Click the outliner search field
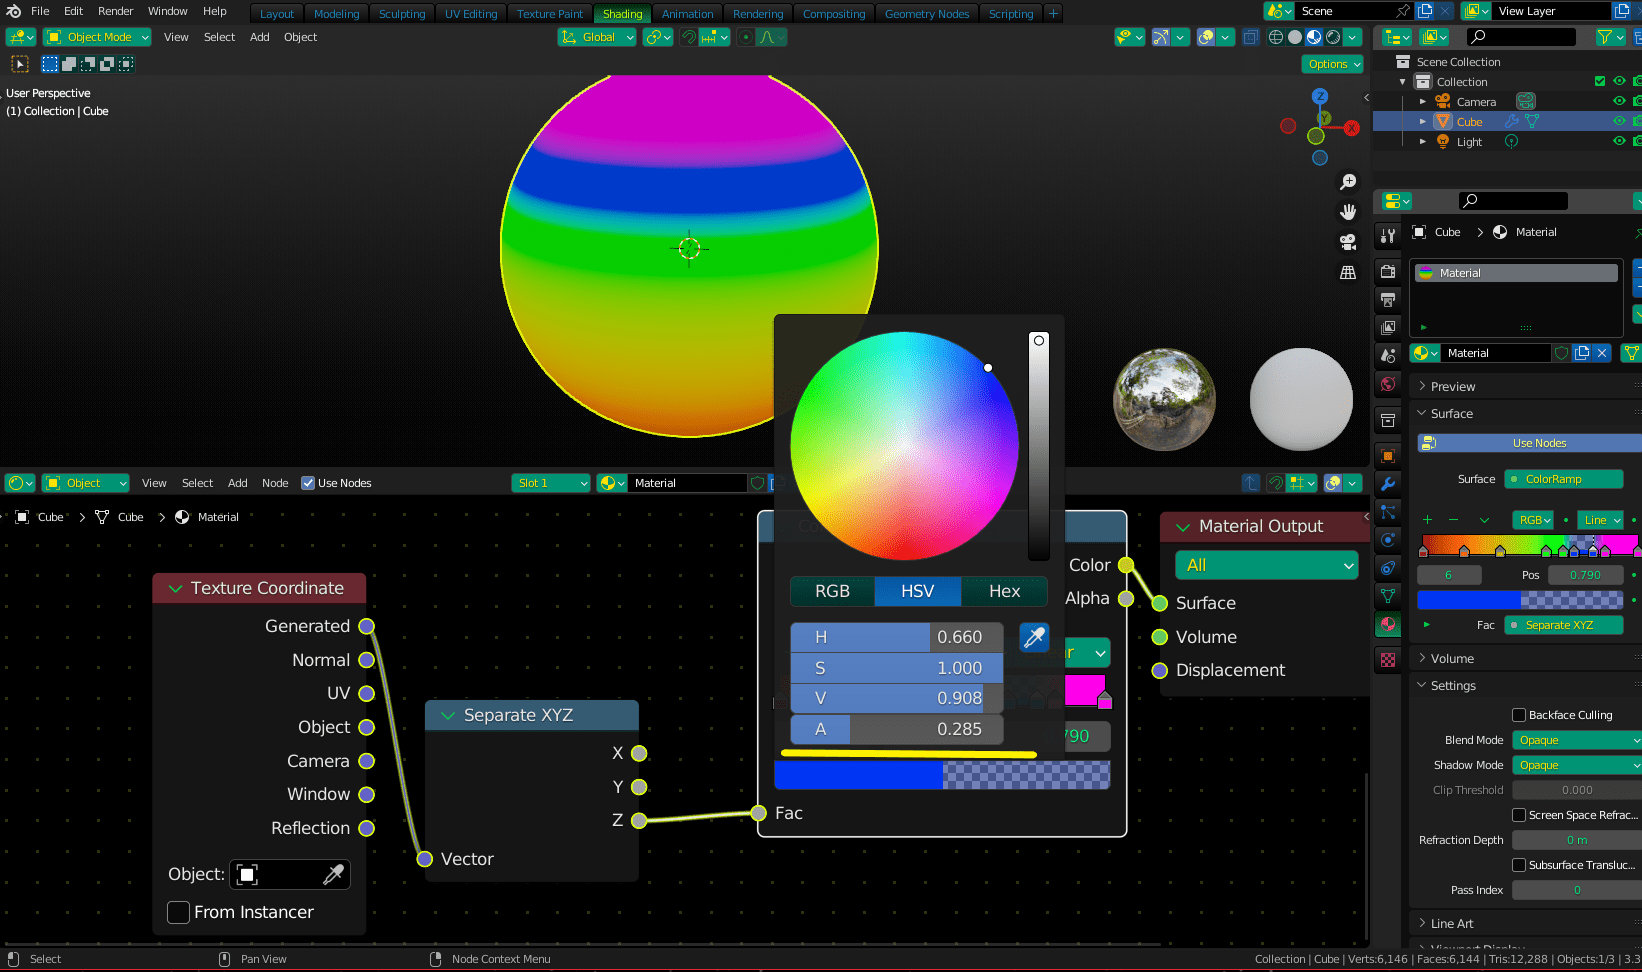 coord(1521,36)
